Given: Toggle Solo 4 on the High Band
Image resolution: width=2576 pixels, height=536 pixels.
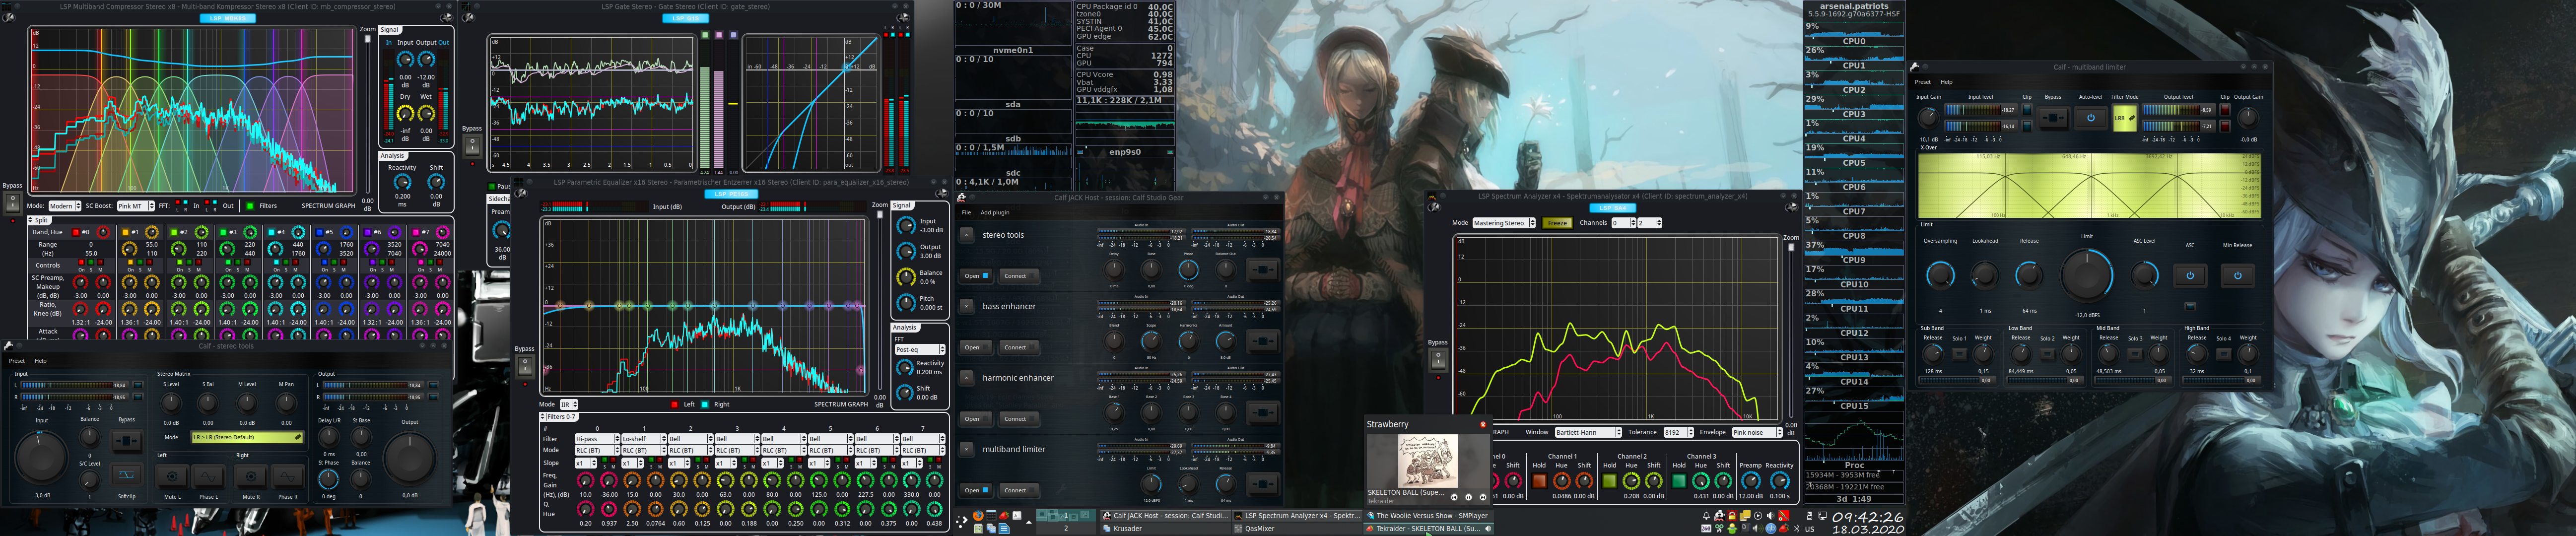Looking at the screenshot, I should (2223, 354).
